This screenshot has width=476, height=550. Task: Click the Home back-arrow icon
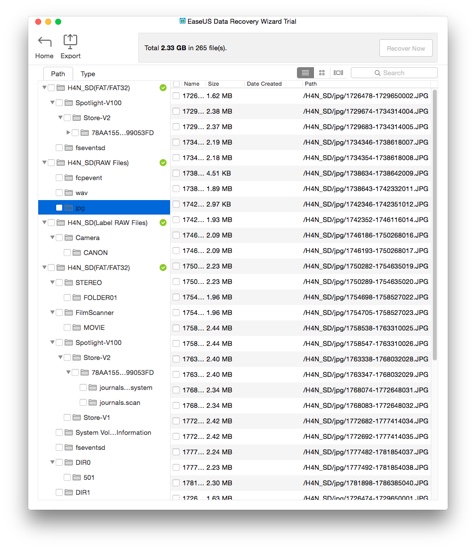click(45, 42)
